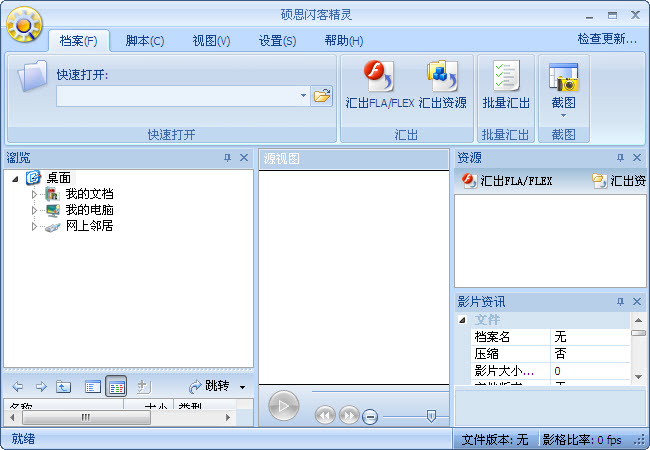Go forward in the browse panel
The width and height of the screenshot is (650, 450).
(41, 387)
